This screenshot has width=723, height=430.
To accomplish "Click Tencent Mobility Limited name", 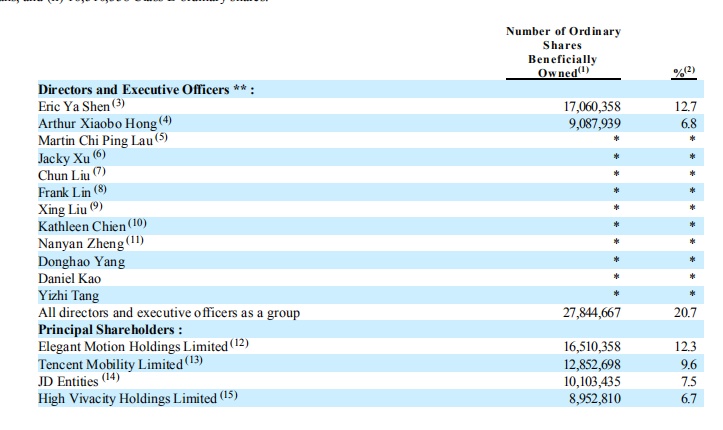I will [x=110, y=364].
